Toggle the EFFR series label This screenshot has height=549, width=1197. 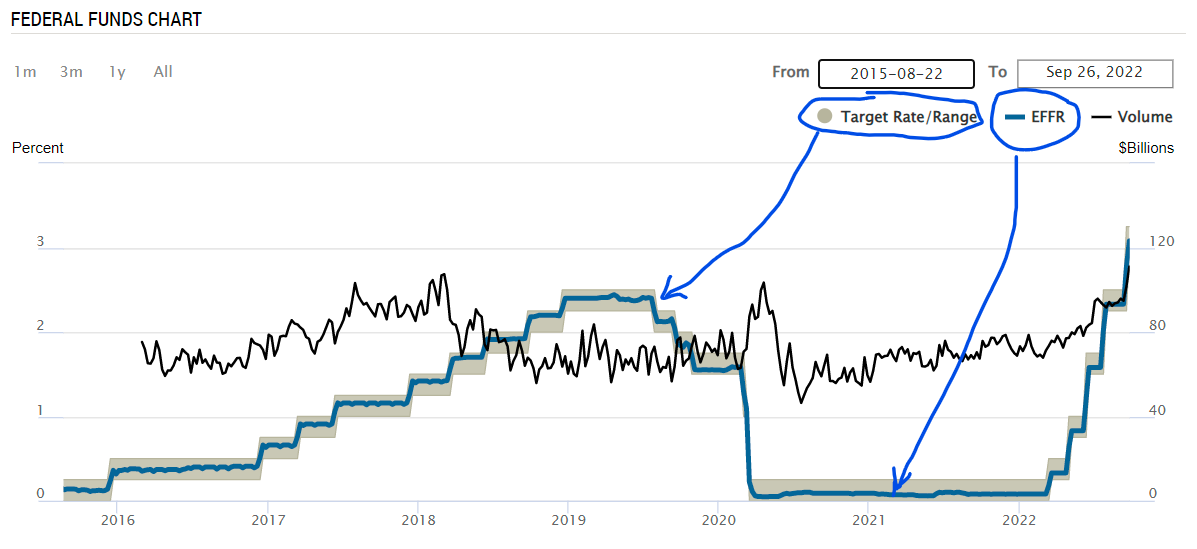[x=1055, y=117]
